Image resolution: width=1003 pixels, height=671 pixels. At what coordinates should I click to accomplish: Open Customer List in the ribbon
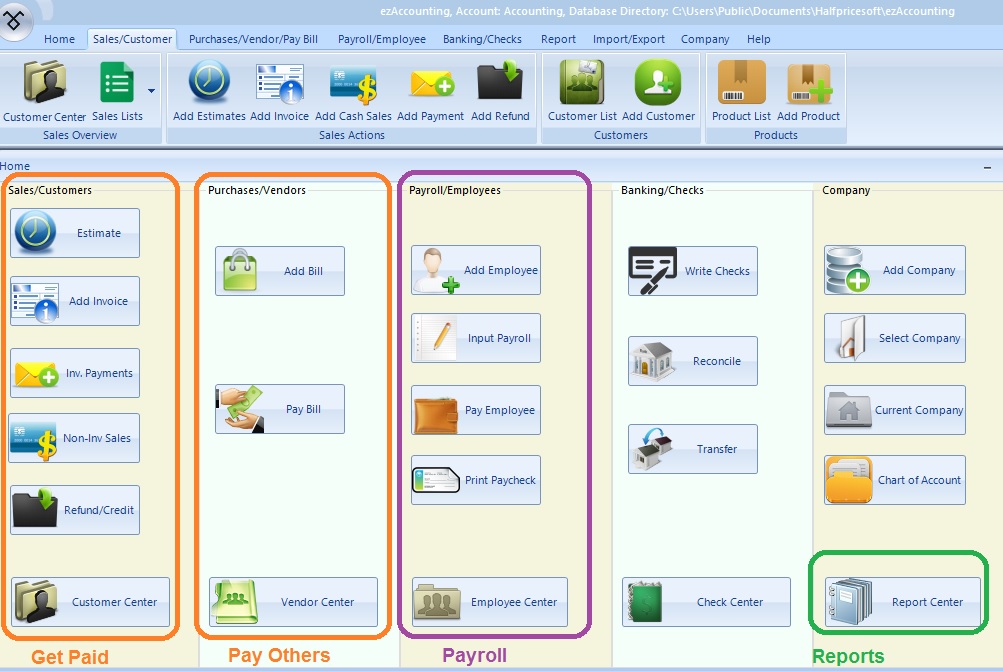pos(582,84)
